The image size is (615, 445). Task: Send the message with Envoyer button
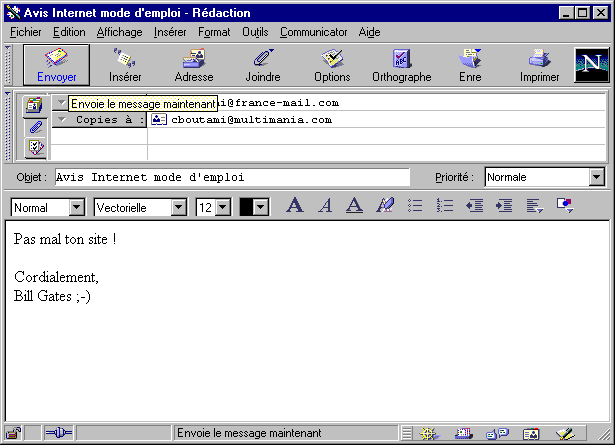point(56,65)
